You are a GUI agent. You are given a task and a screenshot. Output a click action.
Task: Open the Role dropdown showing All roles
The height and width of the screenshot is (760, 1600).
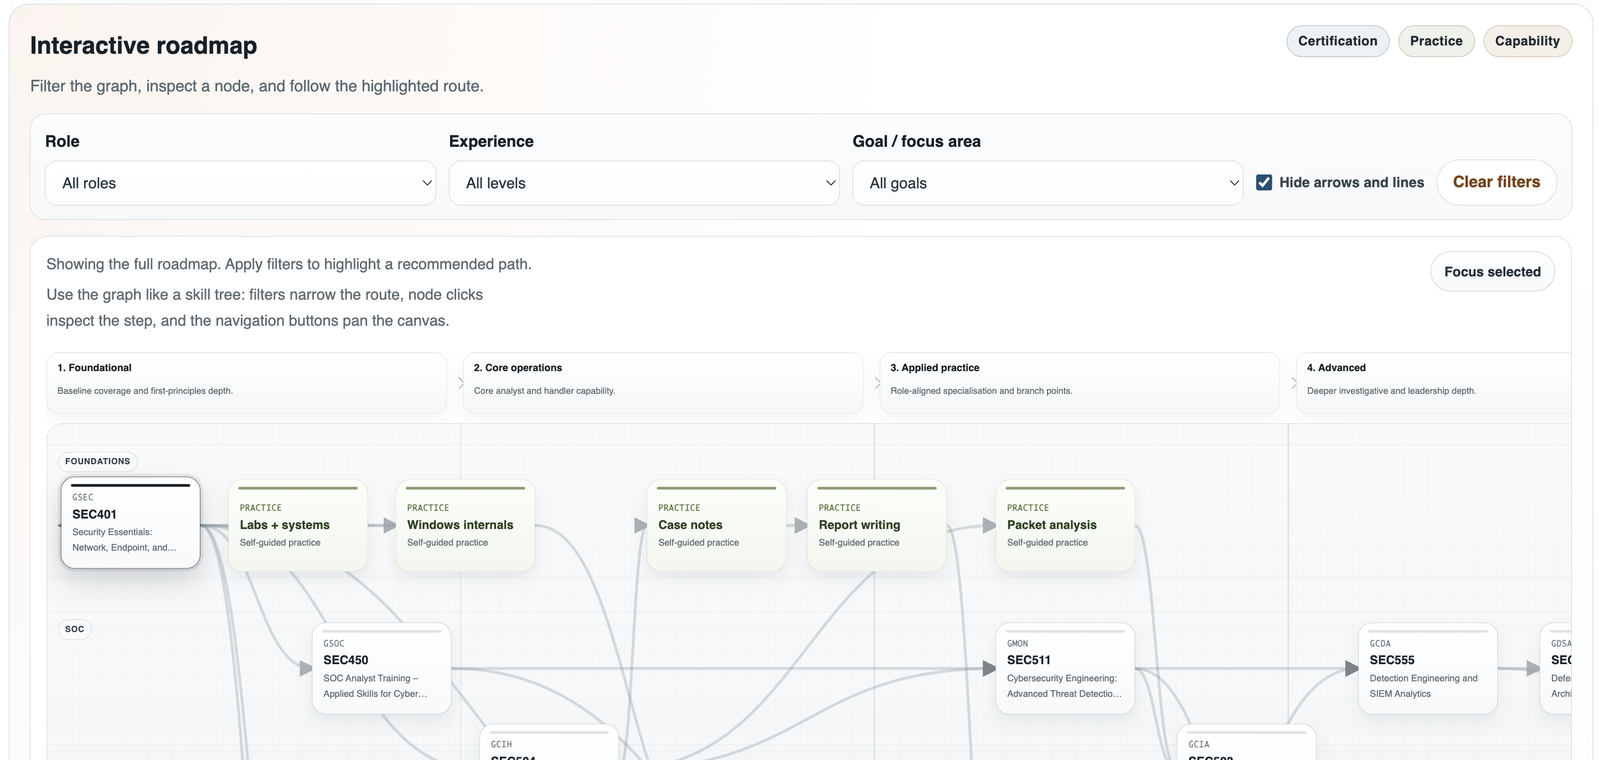[240, 183]
